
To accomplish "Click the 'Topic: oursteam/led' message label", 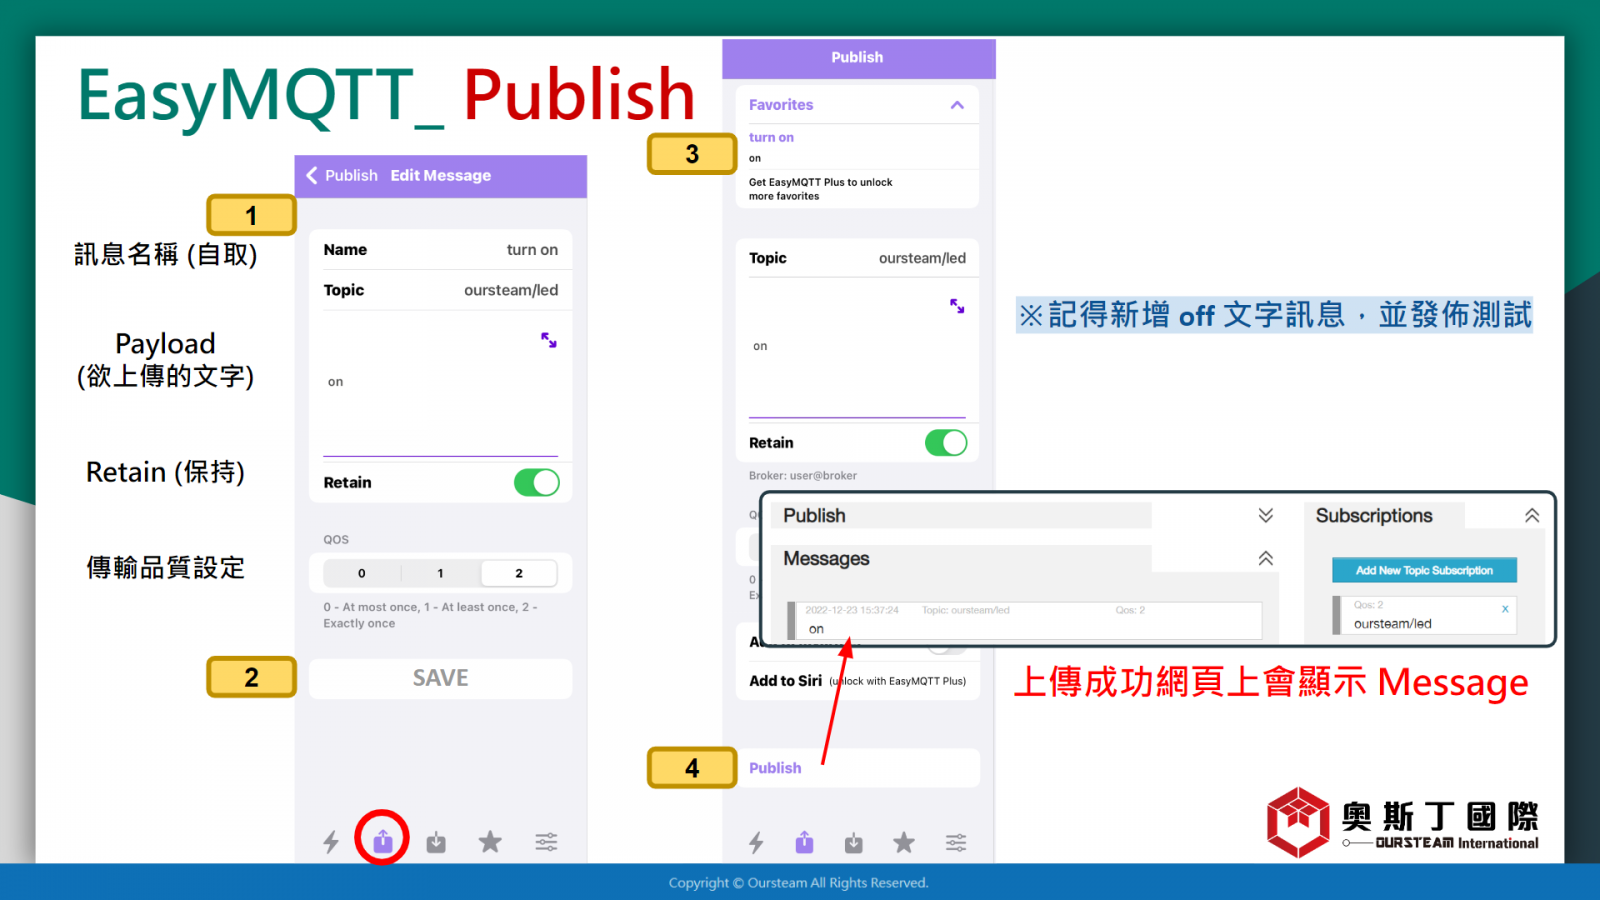I will point(966,609).
